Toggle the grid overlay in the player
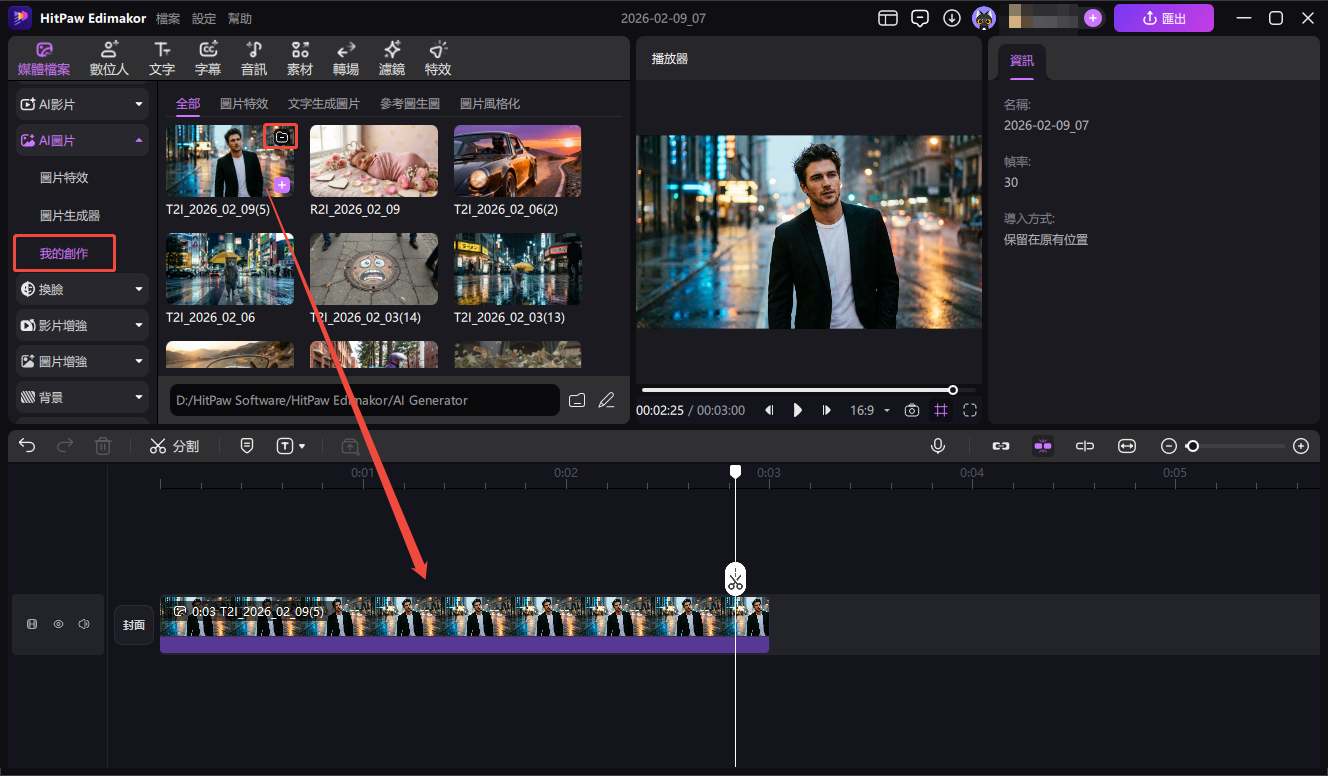Screen dimensions: 1328x776 pos(941,410)
